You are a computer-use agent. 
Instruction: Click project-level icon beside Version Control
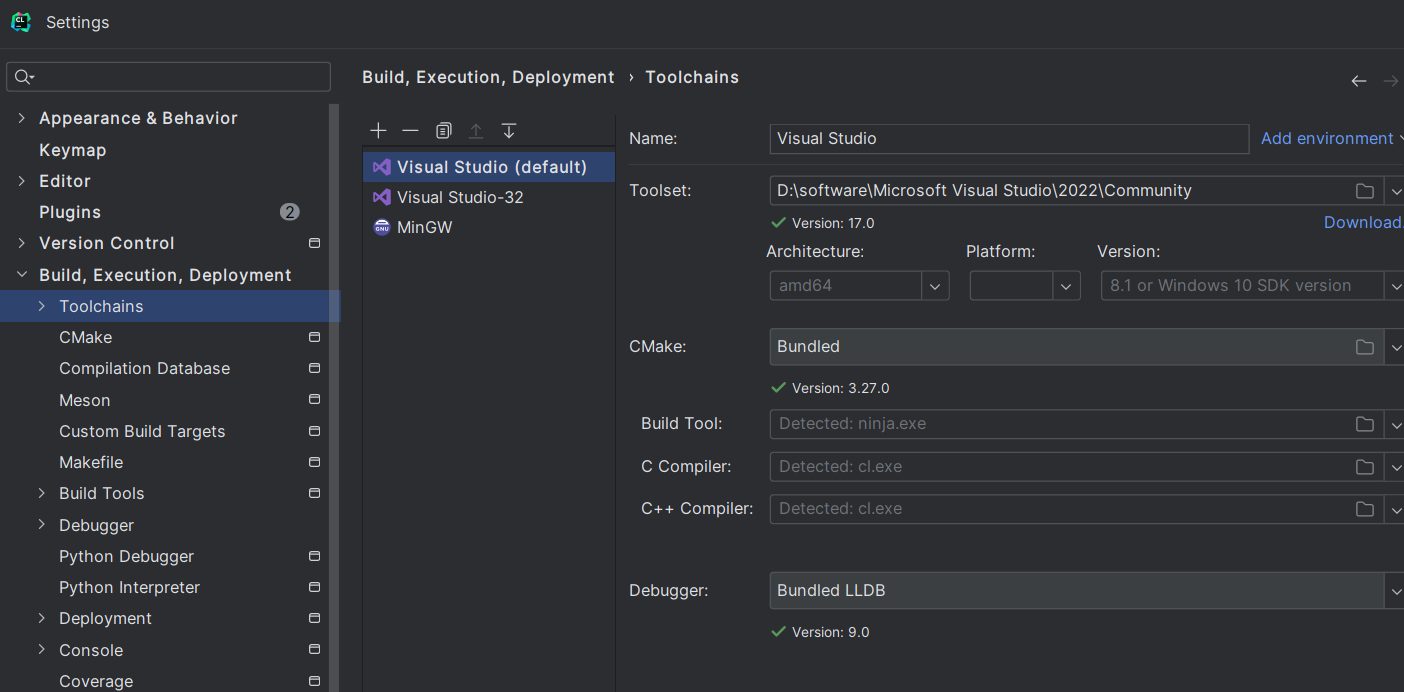[314, 243]
